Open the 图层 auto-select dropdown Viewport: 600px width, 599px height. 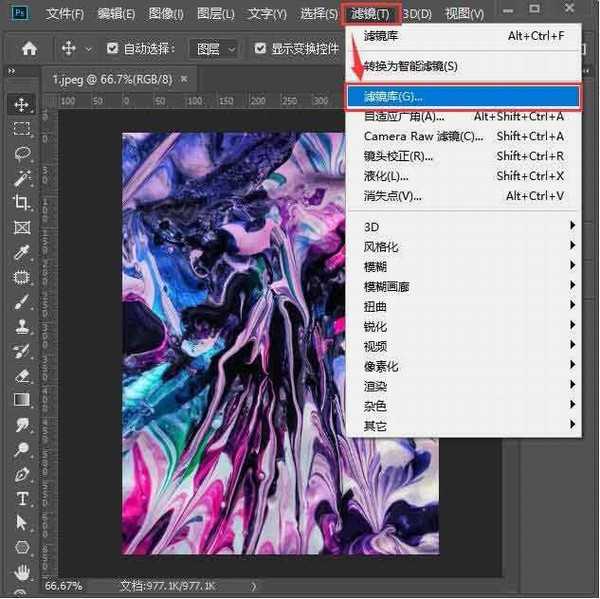tap(215, 48)
